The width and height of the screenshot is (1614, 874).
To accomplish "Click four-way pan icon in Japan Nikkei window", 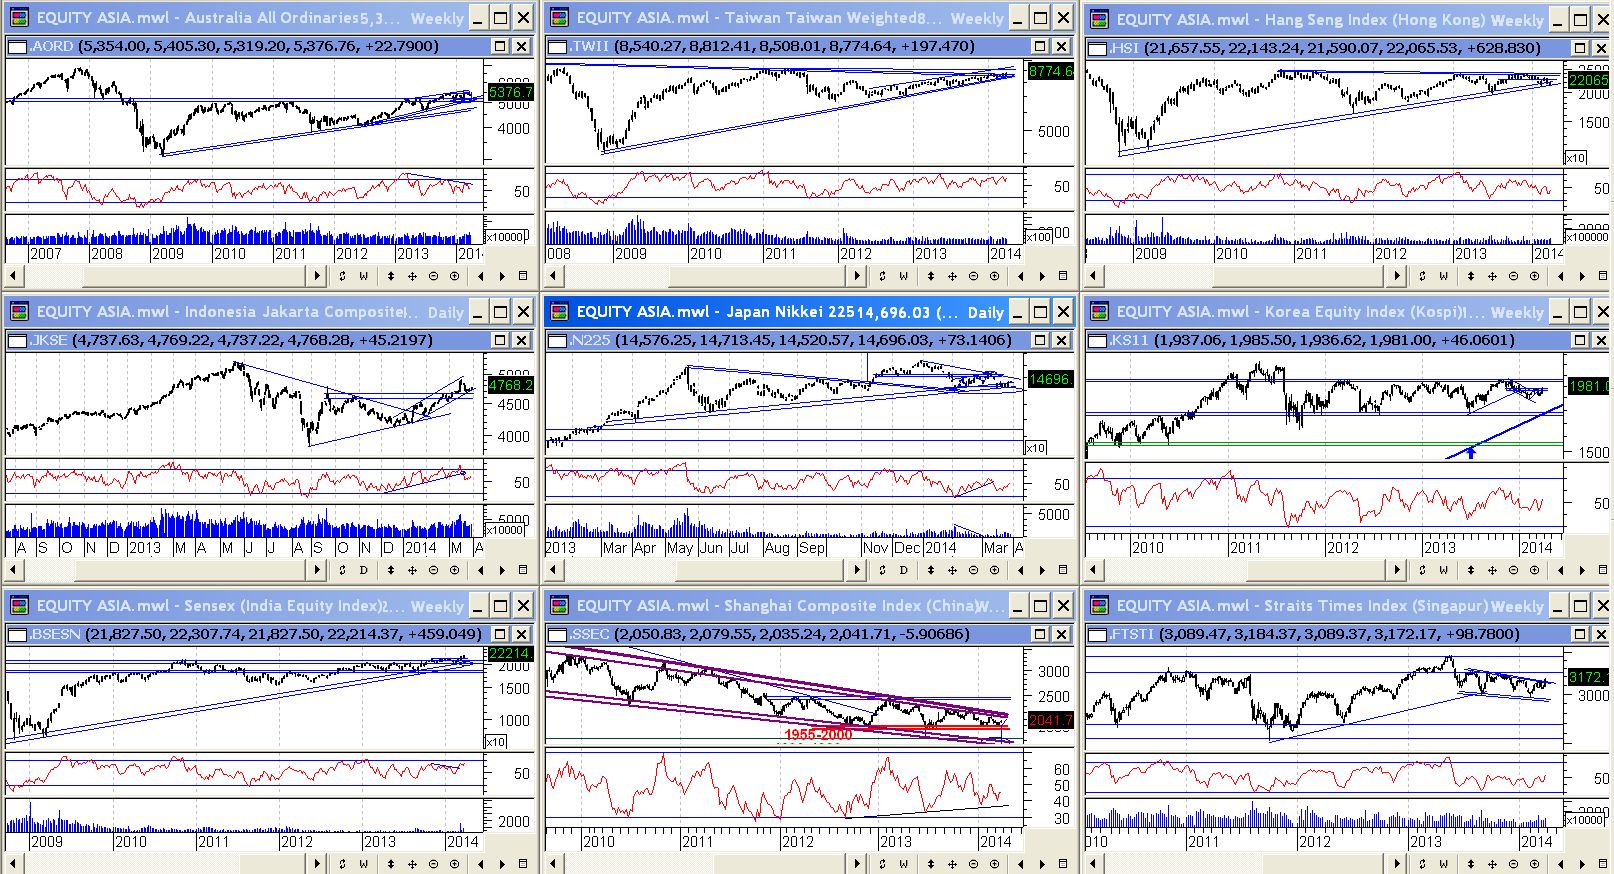I will [x=952, y=570].
